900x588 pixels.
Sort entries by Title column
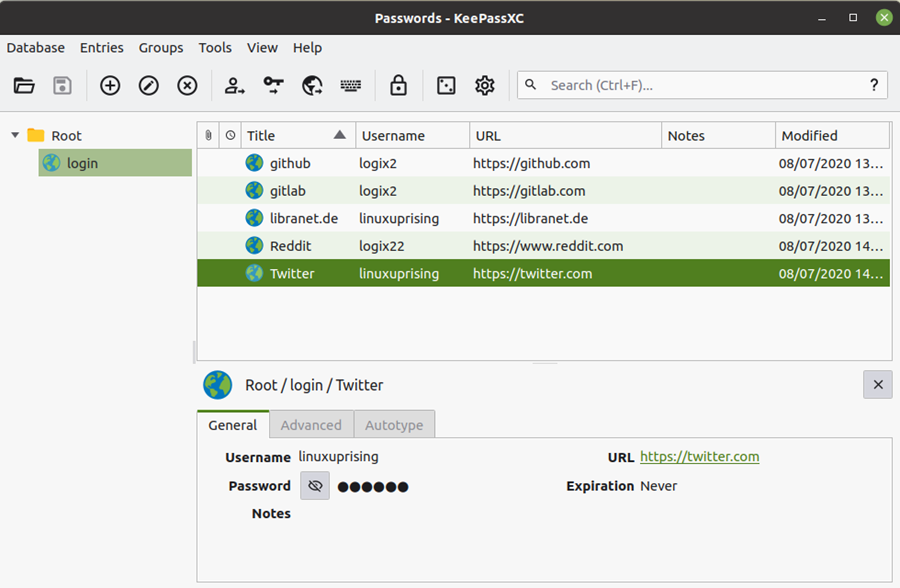click(x=298, y=136)
